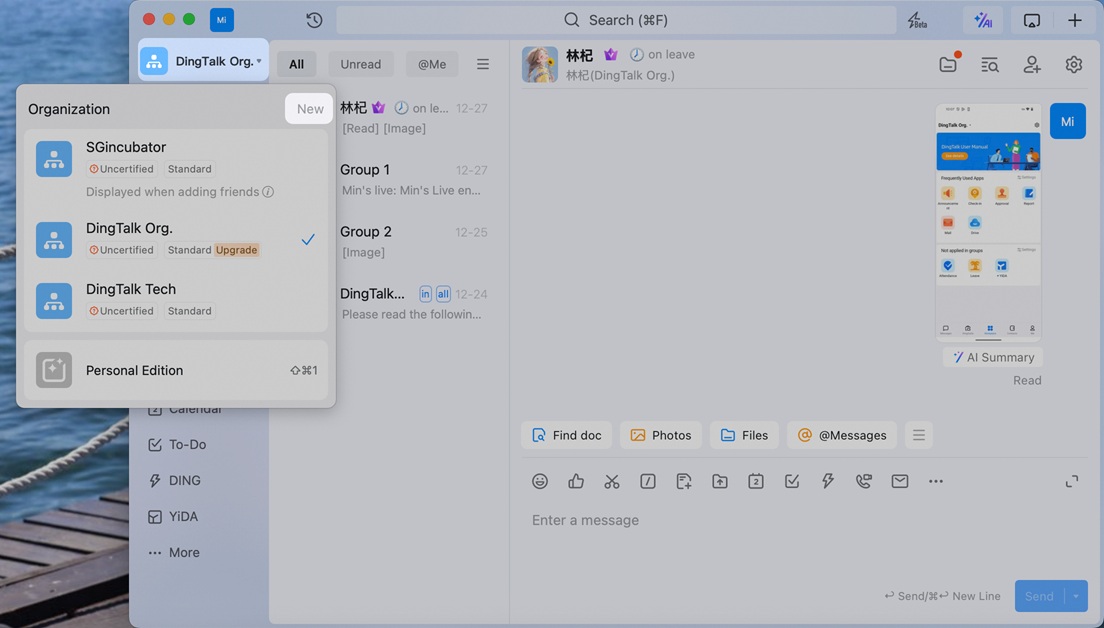Expand the message input box
This screenshot has height=628, width=1104.
point(1072,482)
